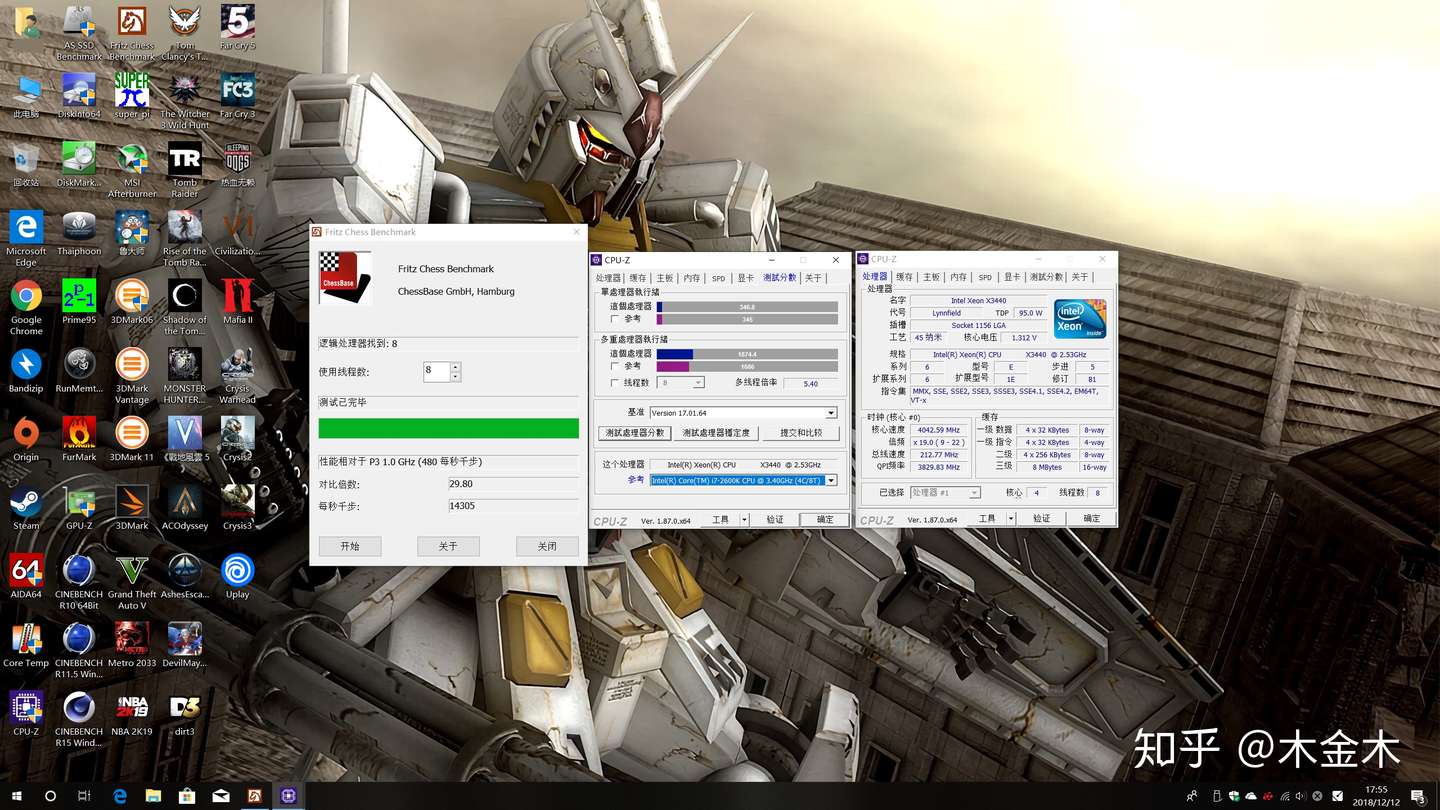Screen dimensions: 1440x810
Task: Open the CINEBENCH R15 desktop shortcut
Action: point(79,720)
